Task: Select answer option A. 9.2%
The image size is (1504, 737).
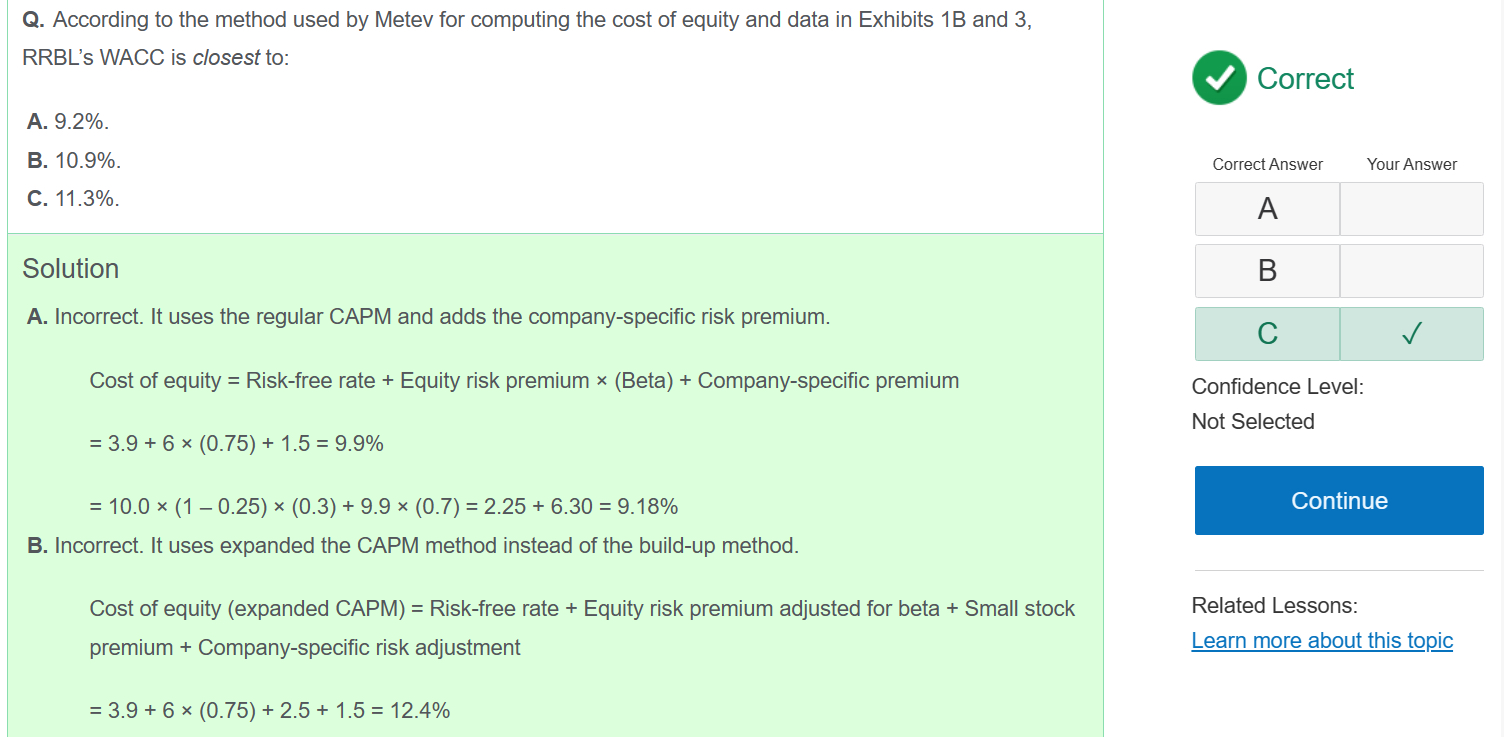Action: (68, 122)
